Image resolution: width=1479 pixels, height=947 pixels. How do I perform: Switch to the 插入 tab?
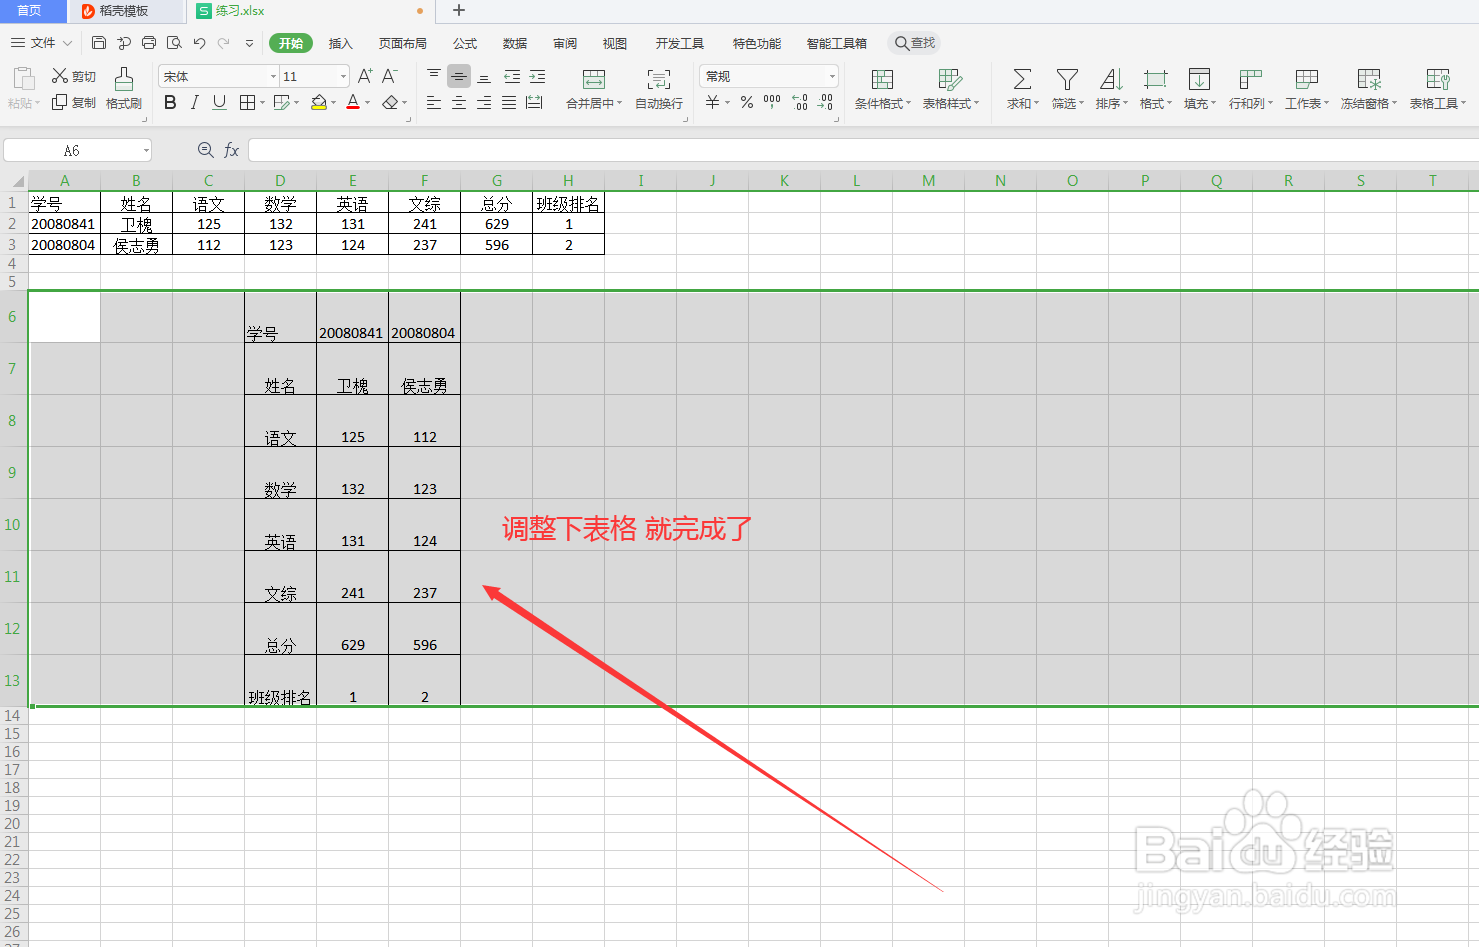pyautogui.click(x=341, y=43)
